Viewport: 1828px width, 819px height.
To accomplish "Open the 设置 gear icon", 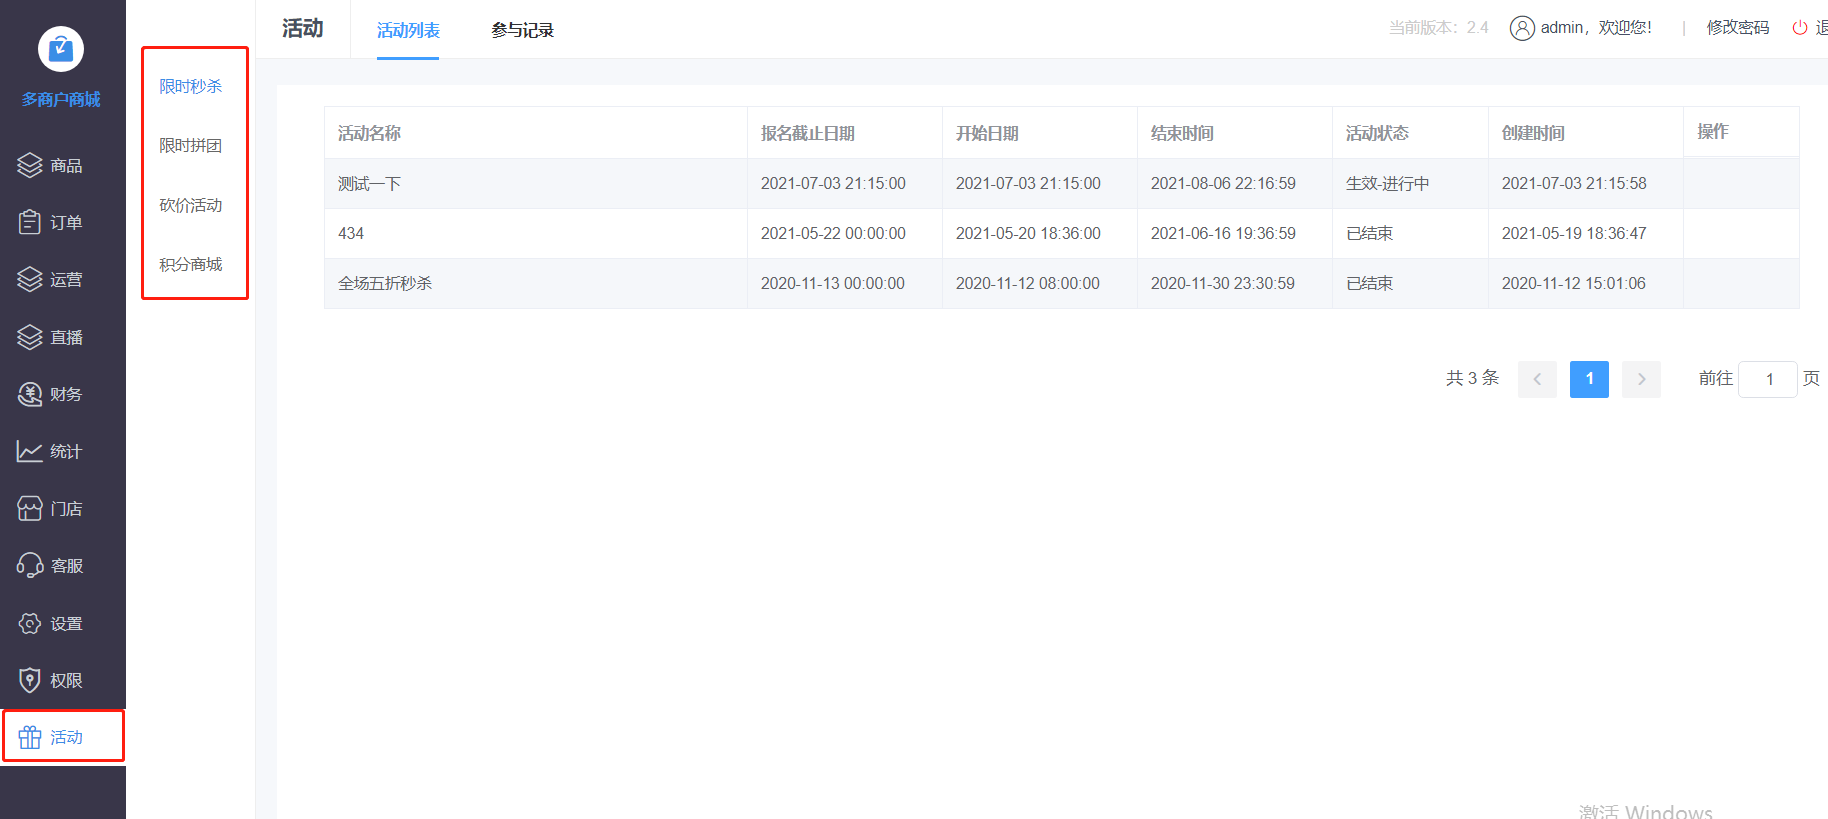I will [30, 623].
